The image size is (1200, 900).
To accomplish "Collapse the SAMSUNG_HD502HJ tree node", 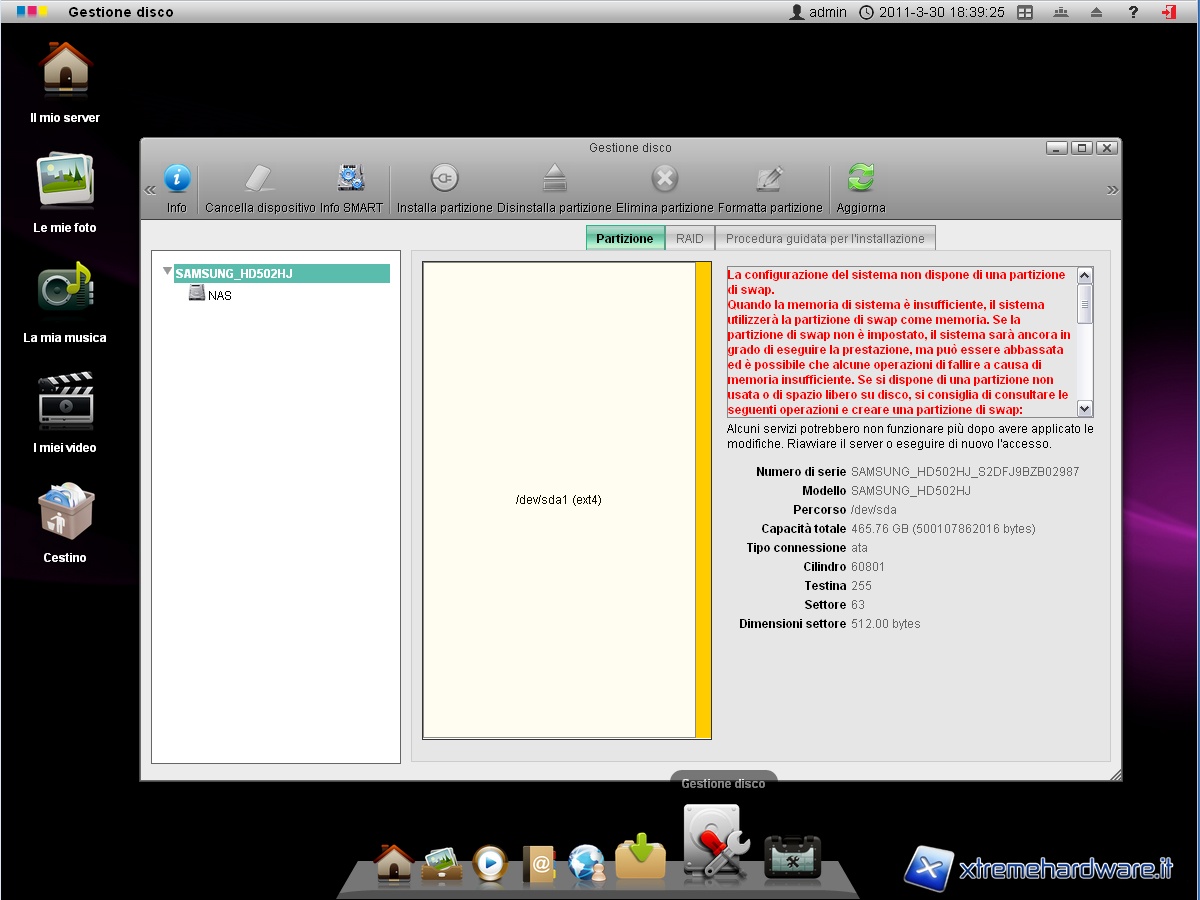I will click(x=167, y=272).
